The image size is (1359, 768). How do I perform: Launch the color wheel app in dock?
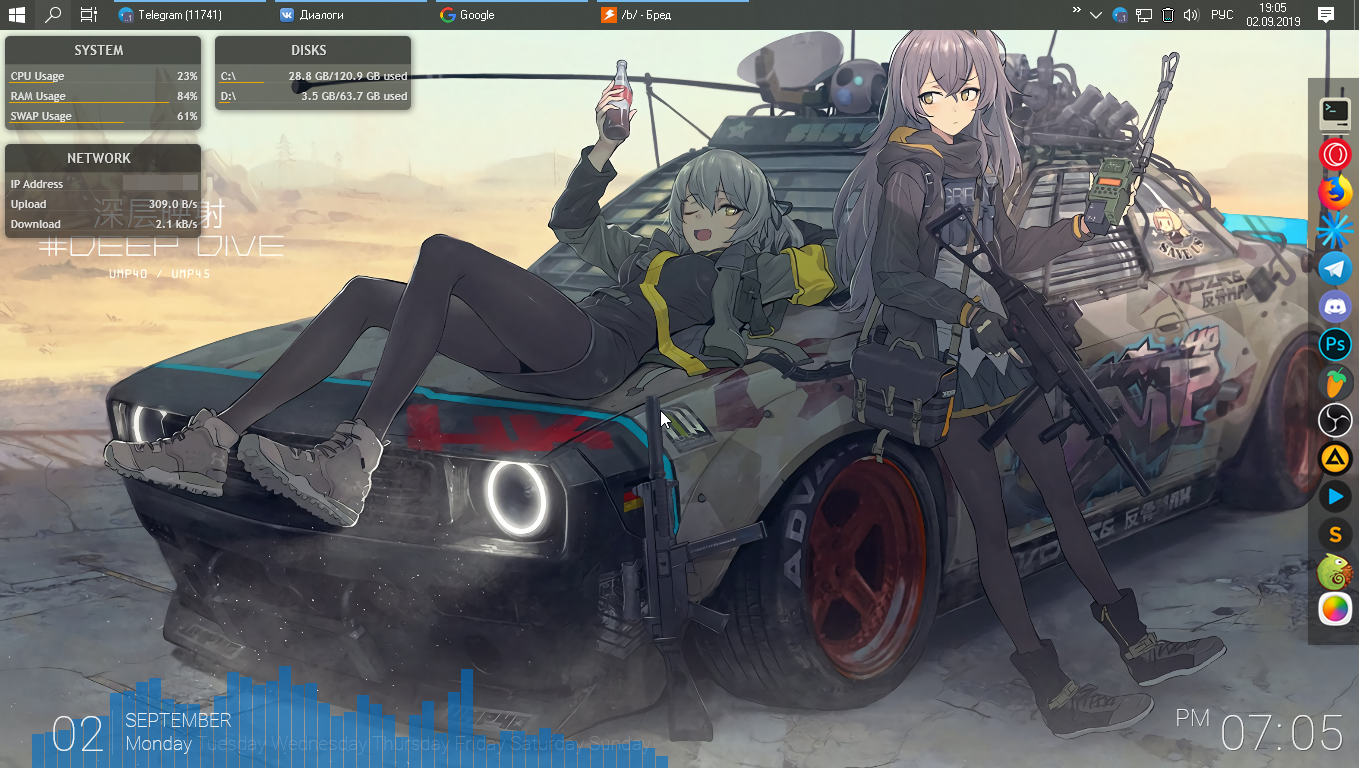coord(1334,609)
